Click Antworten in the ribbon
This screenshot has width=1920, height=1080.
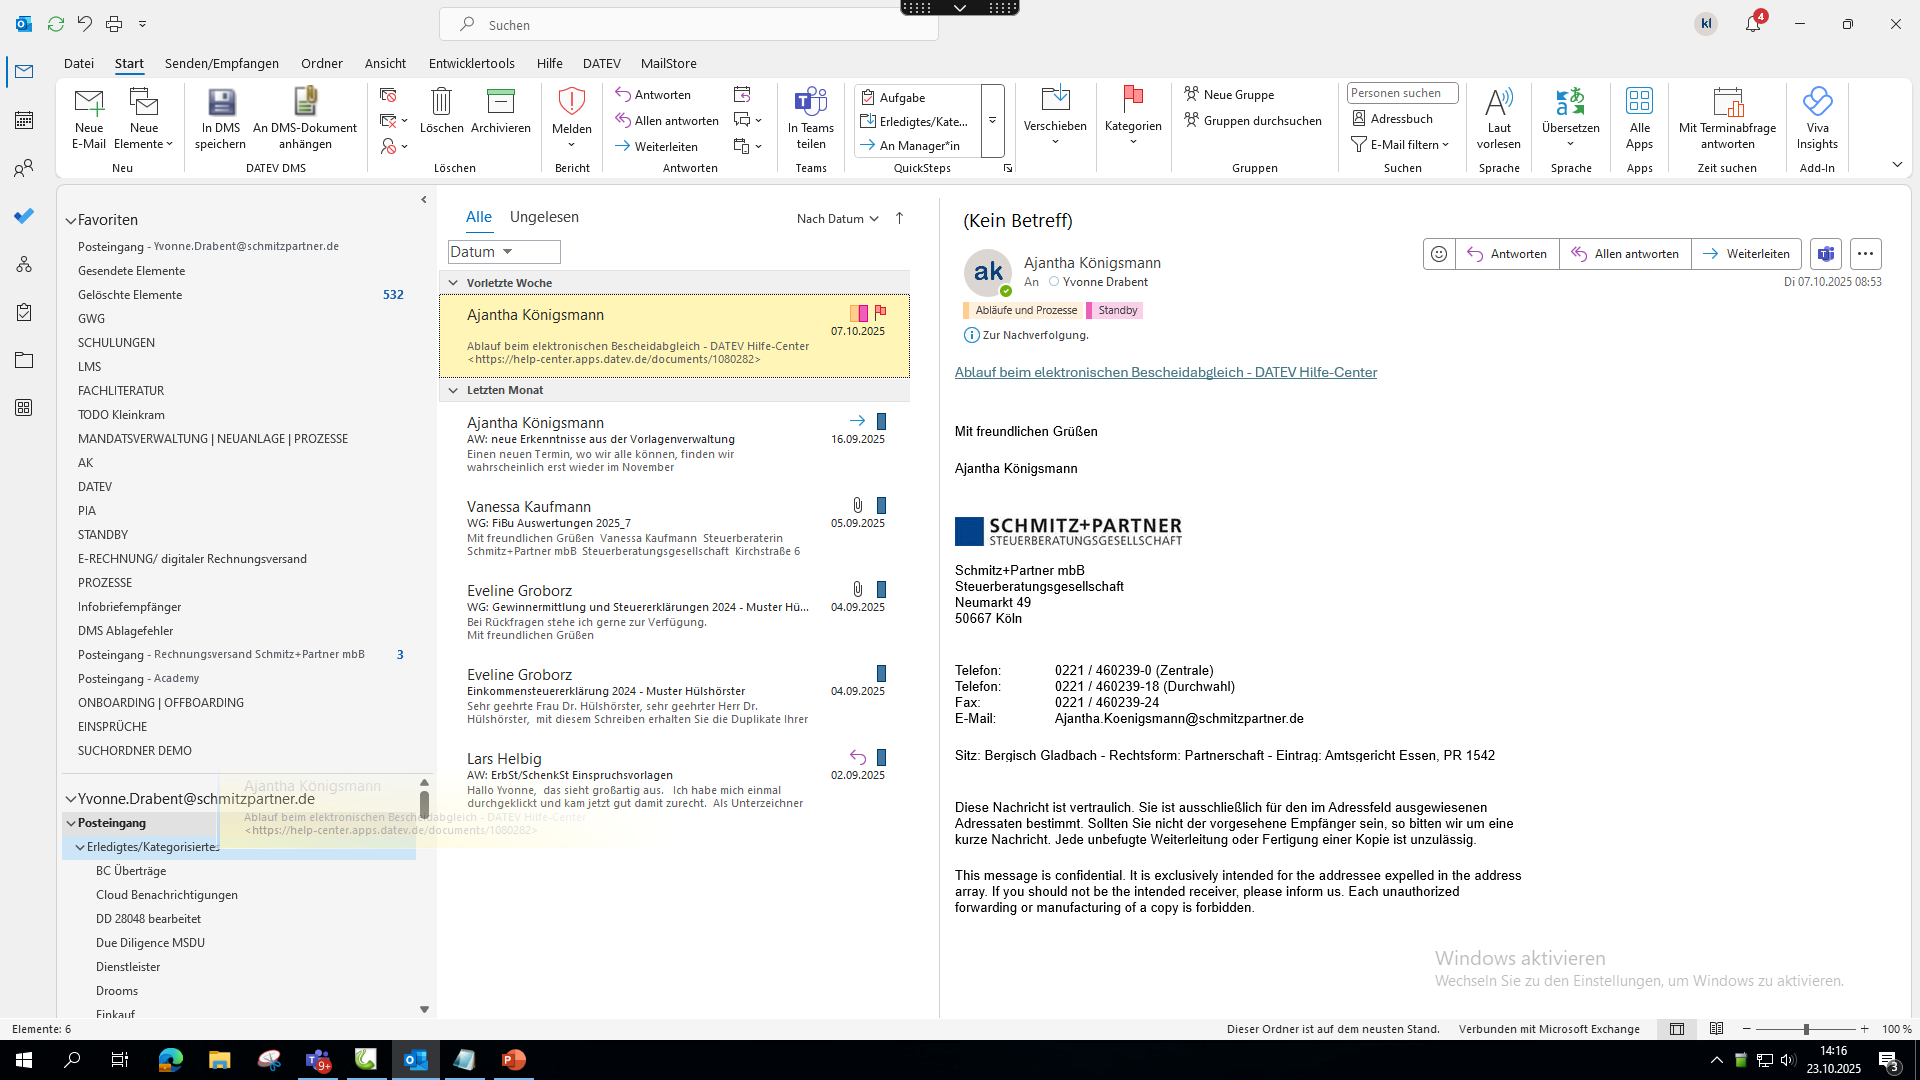pyautogui.click(x=653, y=94)
